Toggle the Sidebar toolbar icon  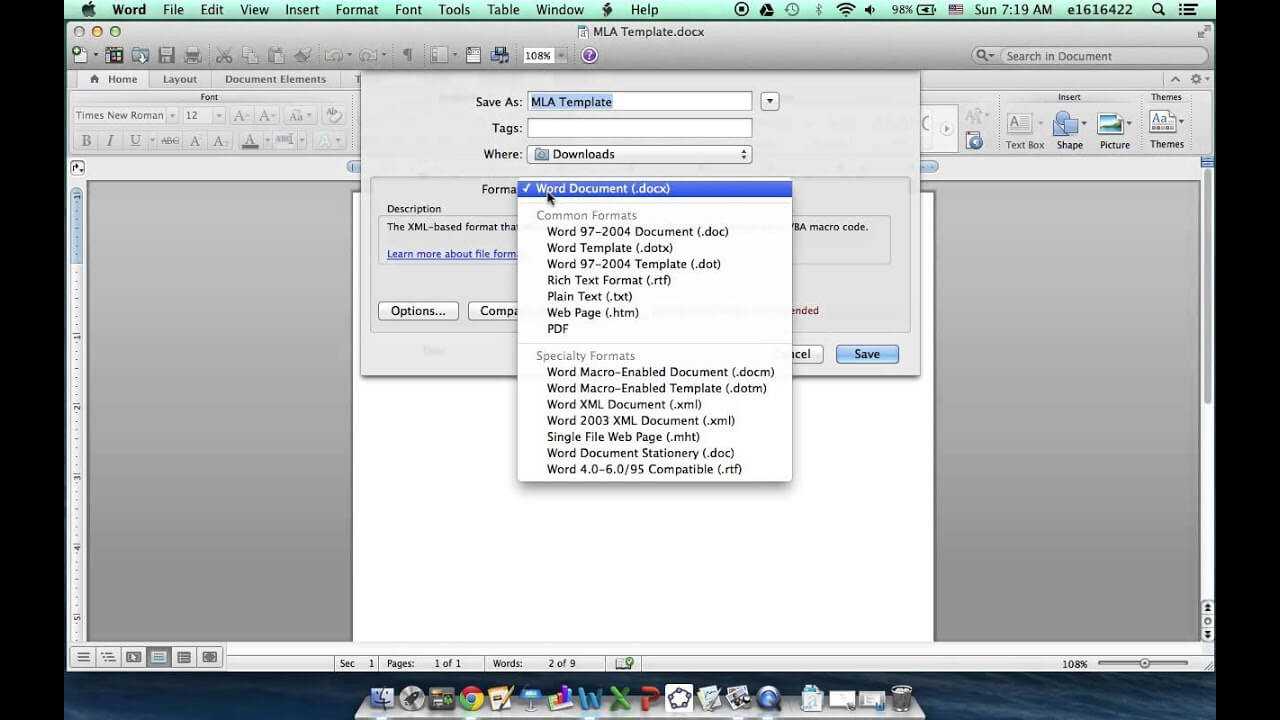pos(438,55)
